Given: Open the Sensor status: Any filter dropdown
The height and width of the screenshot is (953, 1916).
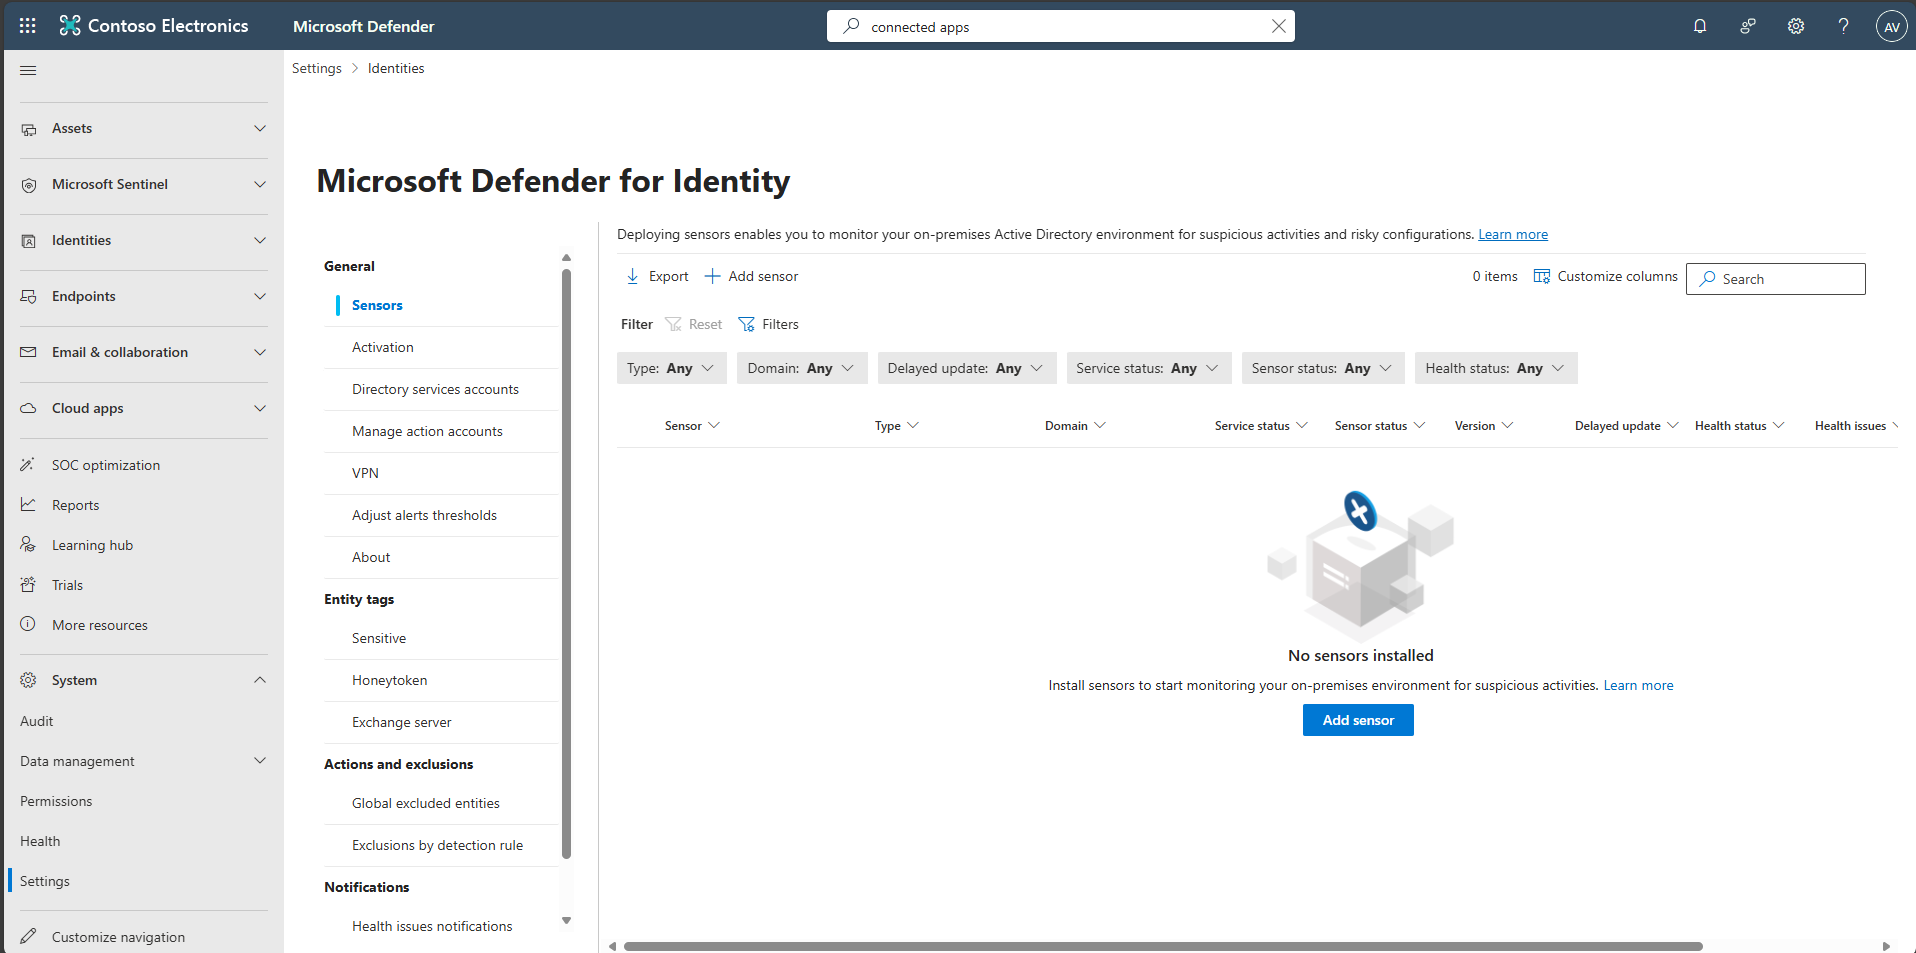Looking at the screenshot, I should coord(1322,368).
